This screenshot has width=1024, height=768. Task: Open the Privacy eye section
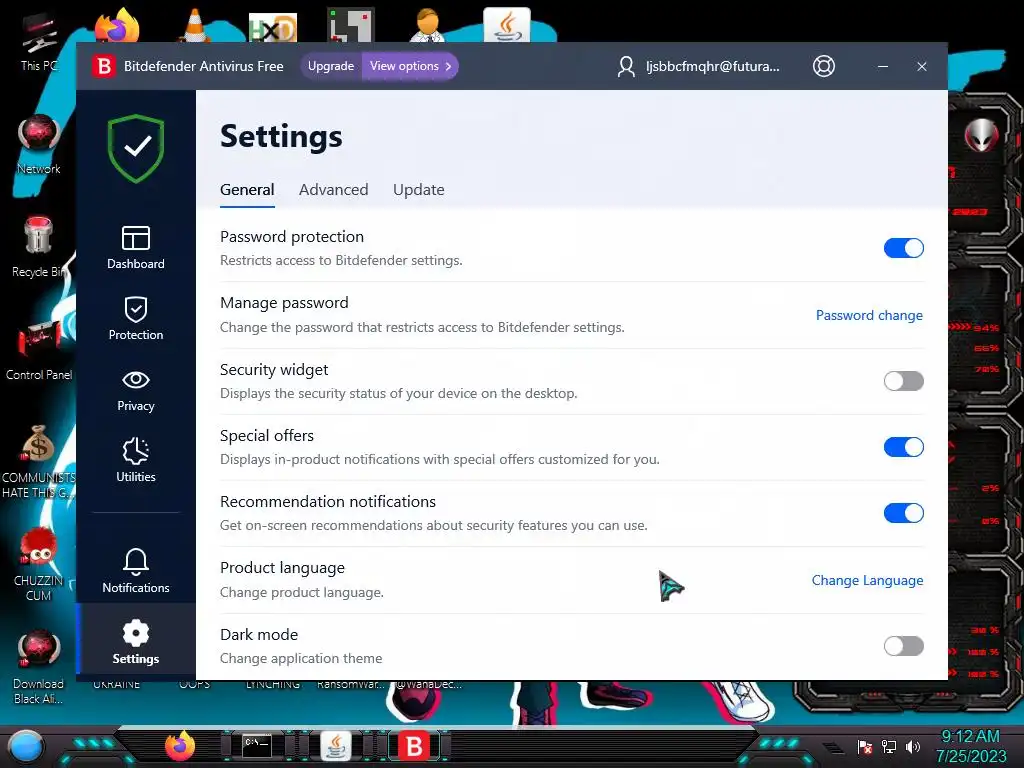pos(136,391)
